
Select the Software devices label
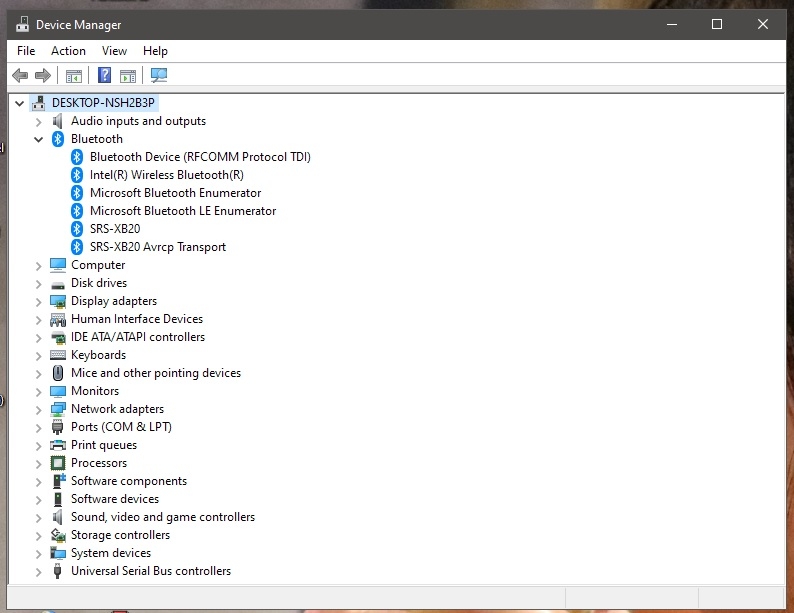coord(115,499)
